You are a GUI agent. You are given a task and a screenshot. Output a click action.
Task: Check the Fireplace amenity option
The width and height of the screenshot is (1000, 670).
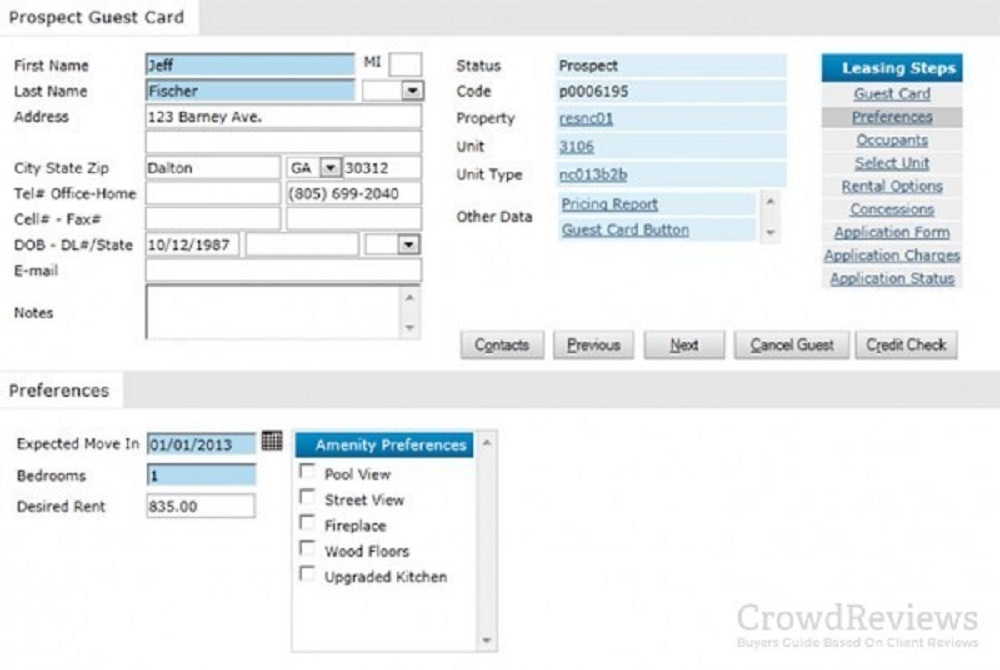click(308, 523)
